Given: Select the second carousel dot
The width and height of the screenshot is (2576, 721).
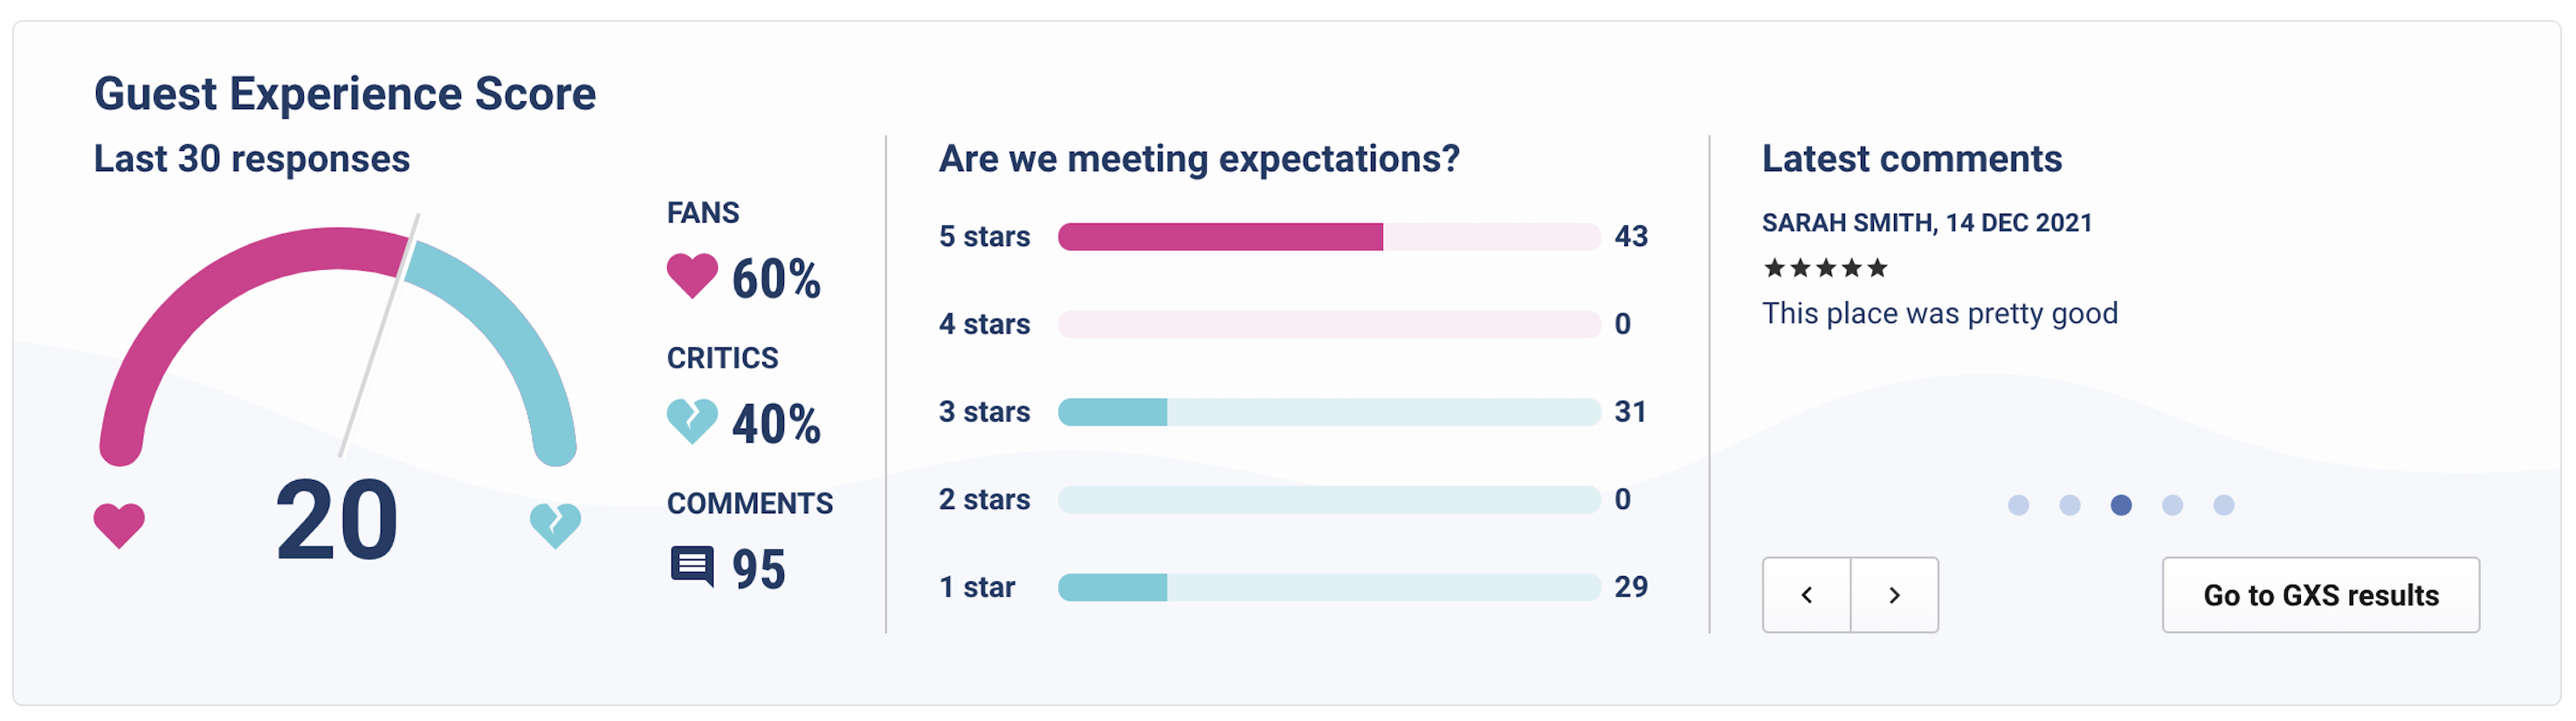Looking at the screenshot, I should click(x=2069, y=505).
